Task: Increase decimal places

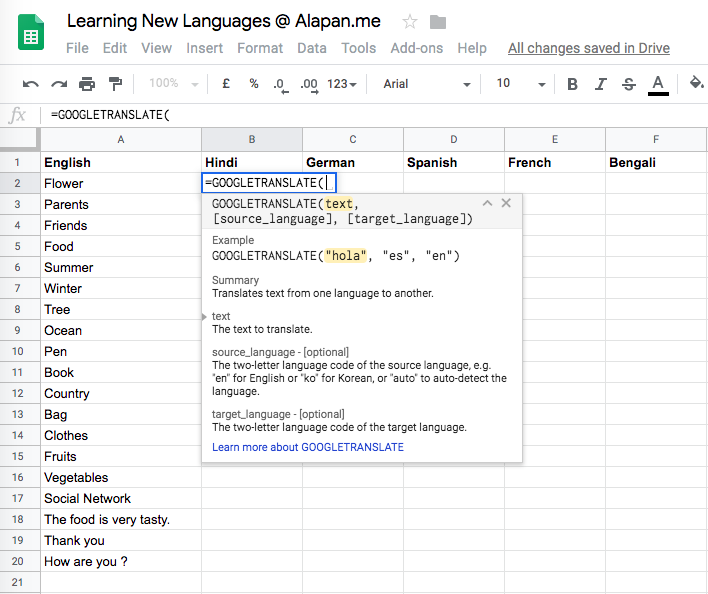Action: (309, 84)
